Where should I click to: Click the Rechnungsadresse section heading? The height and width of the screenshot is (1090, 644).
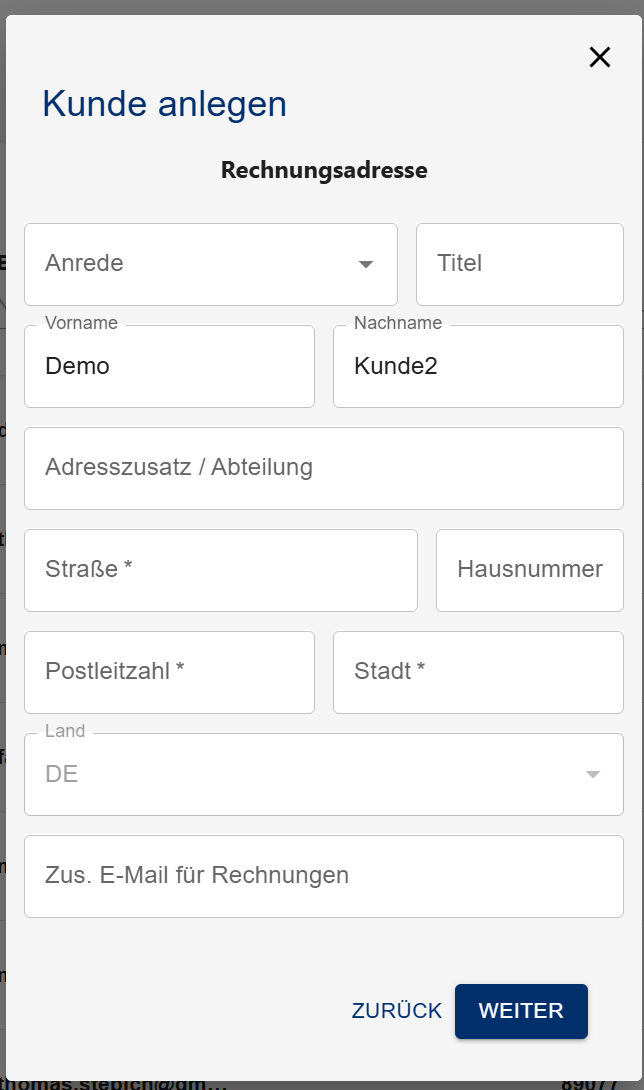(x=324, y=170)
